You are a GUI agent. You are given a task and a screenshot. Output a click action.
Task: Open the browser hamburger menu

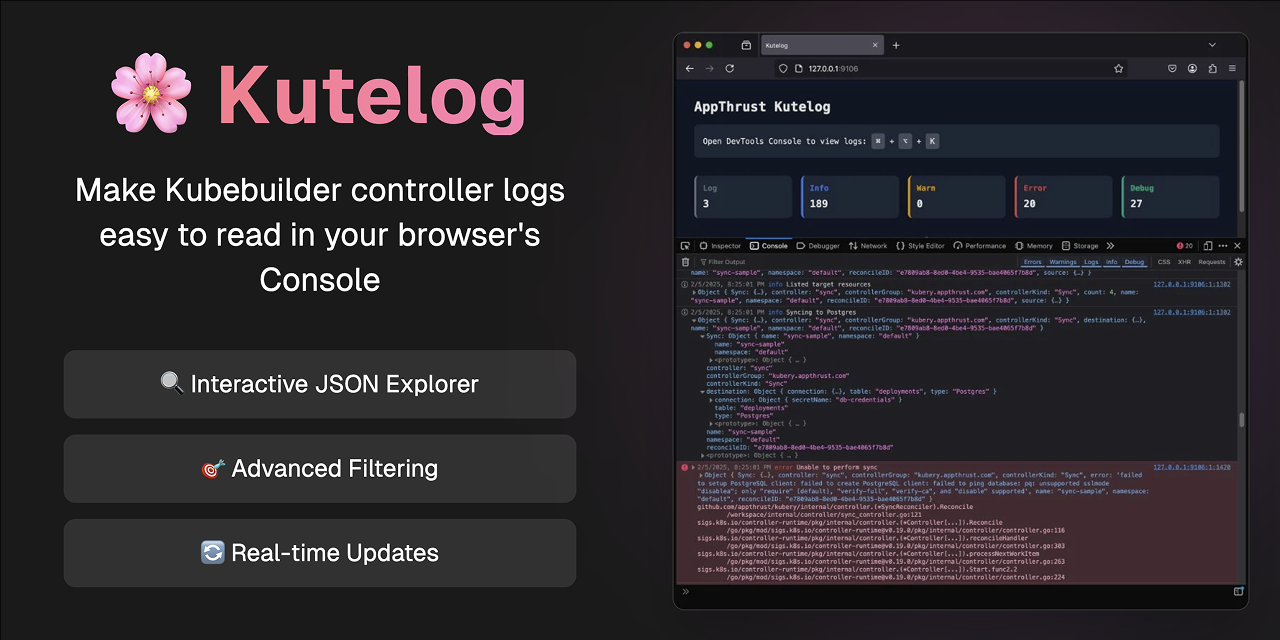(1233, 68)
